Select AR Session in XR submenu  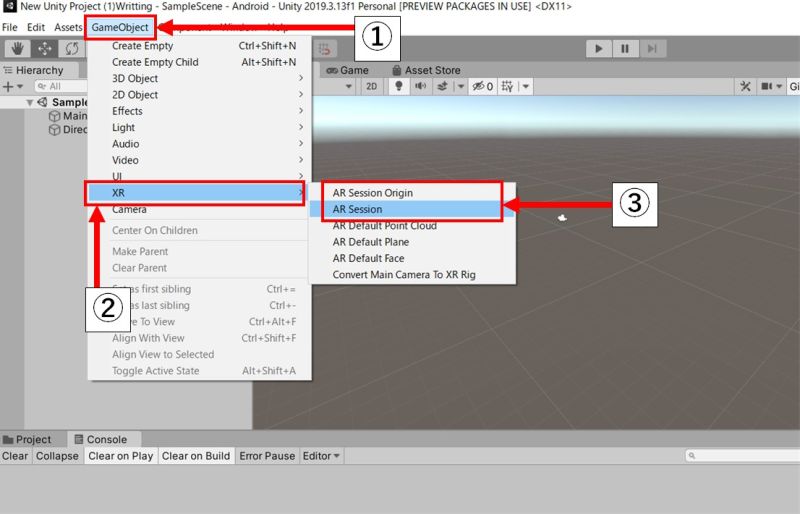(x=412, y=209)
